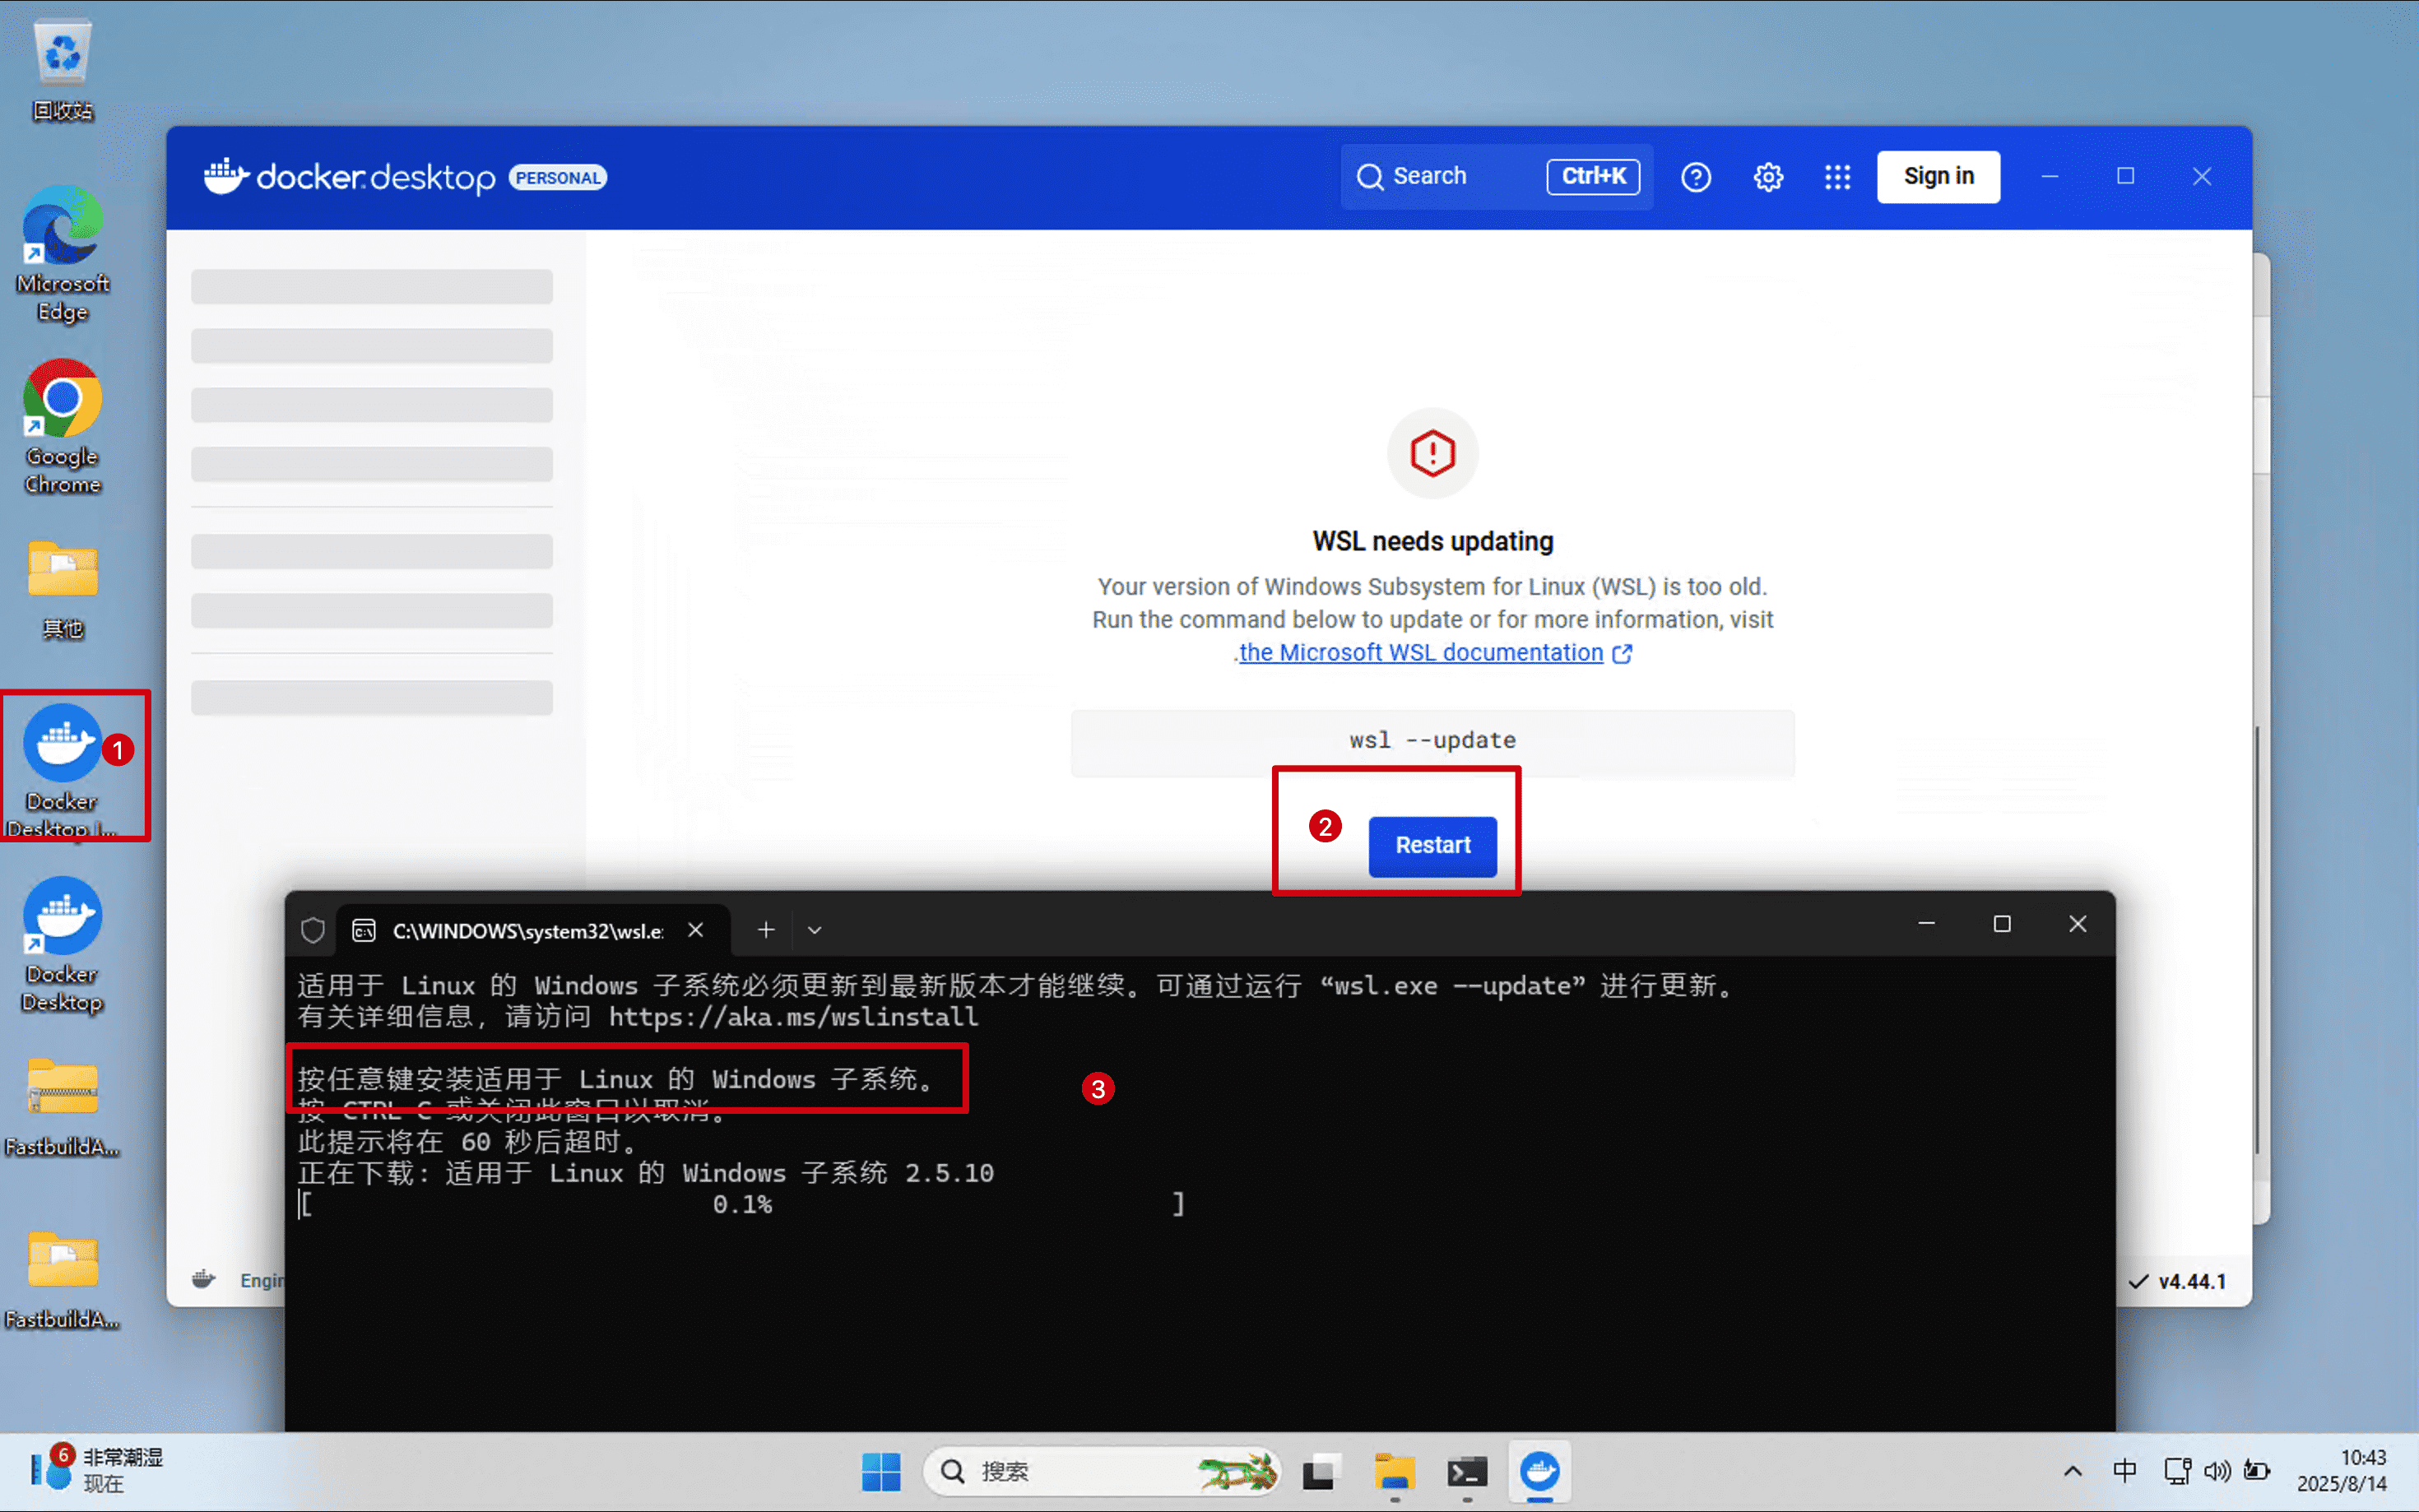Switch input language using the 中 indicator
The width and height of the screenshot is (2419, 1512).
tap(2124, 1471)
